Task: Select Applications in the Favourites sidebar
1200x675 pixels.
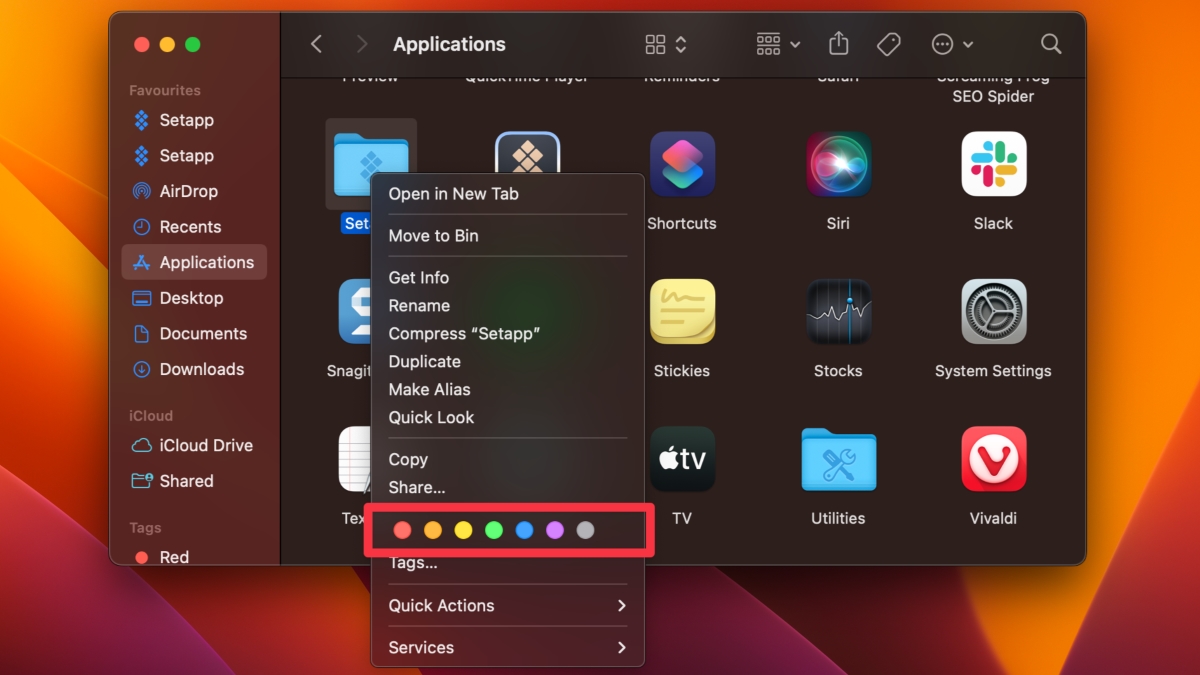Action: click(204, 262)
